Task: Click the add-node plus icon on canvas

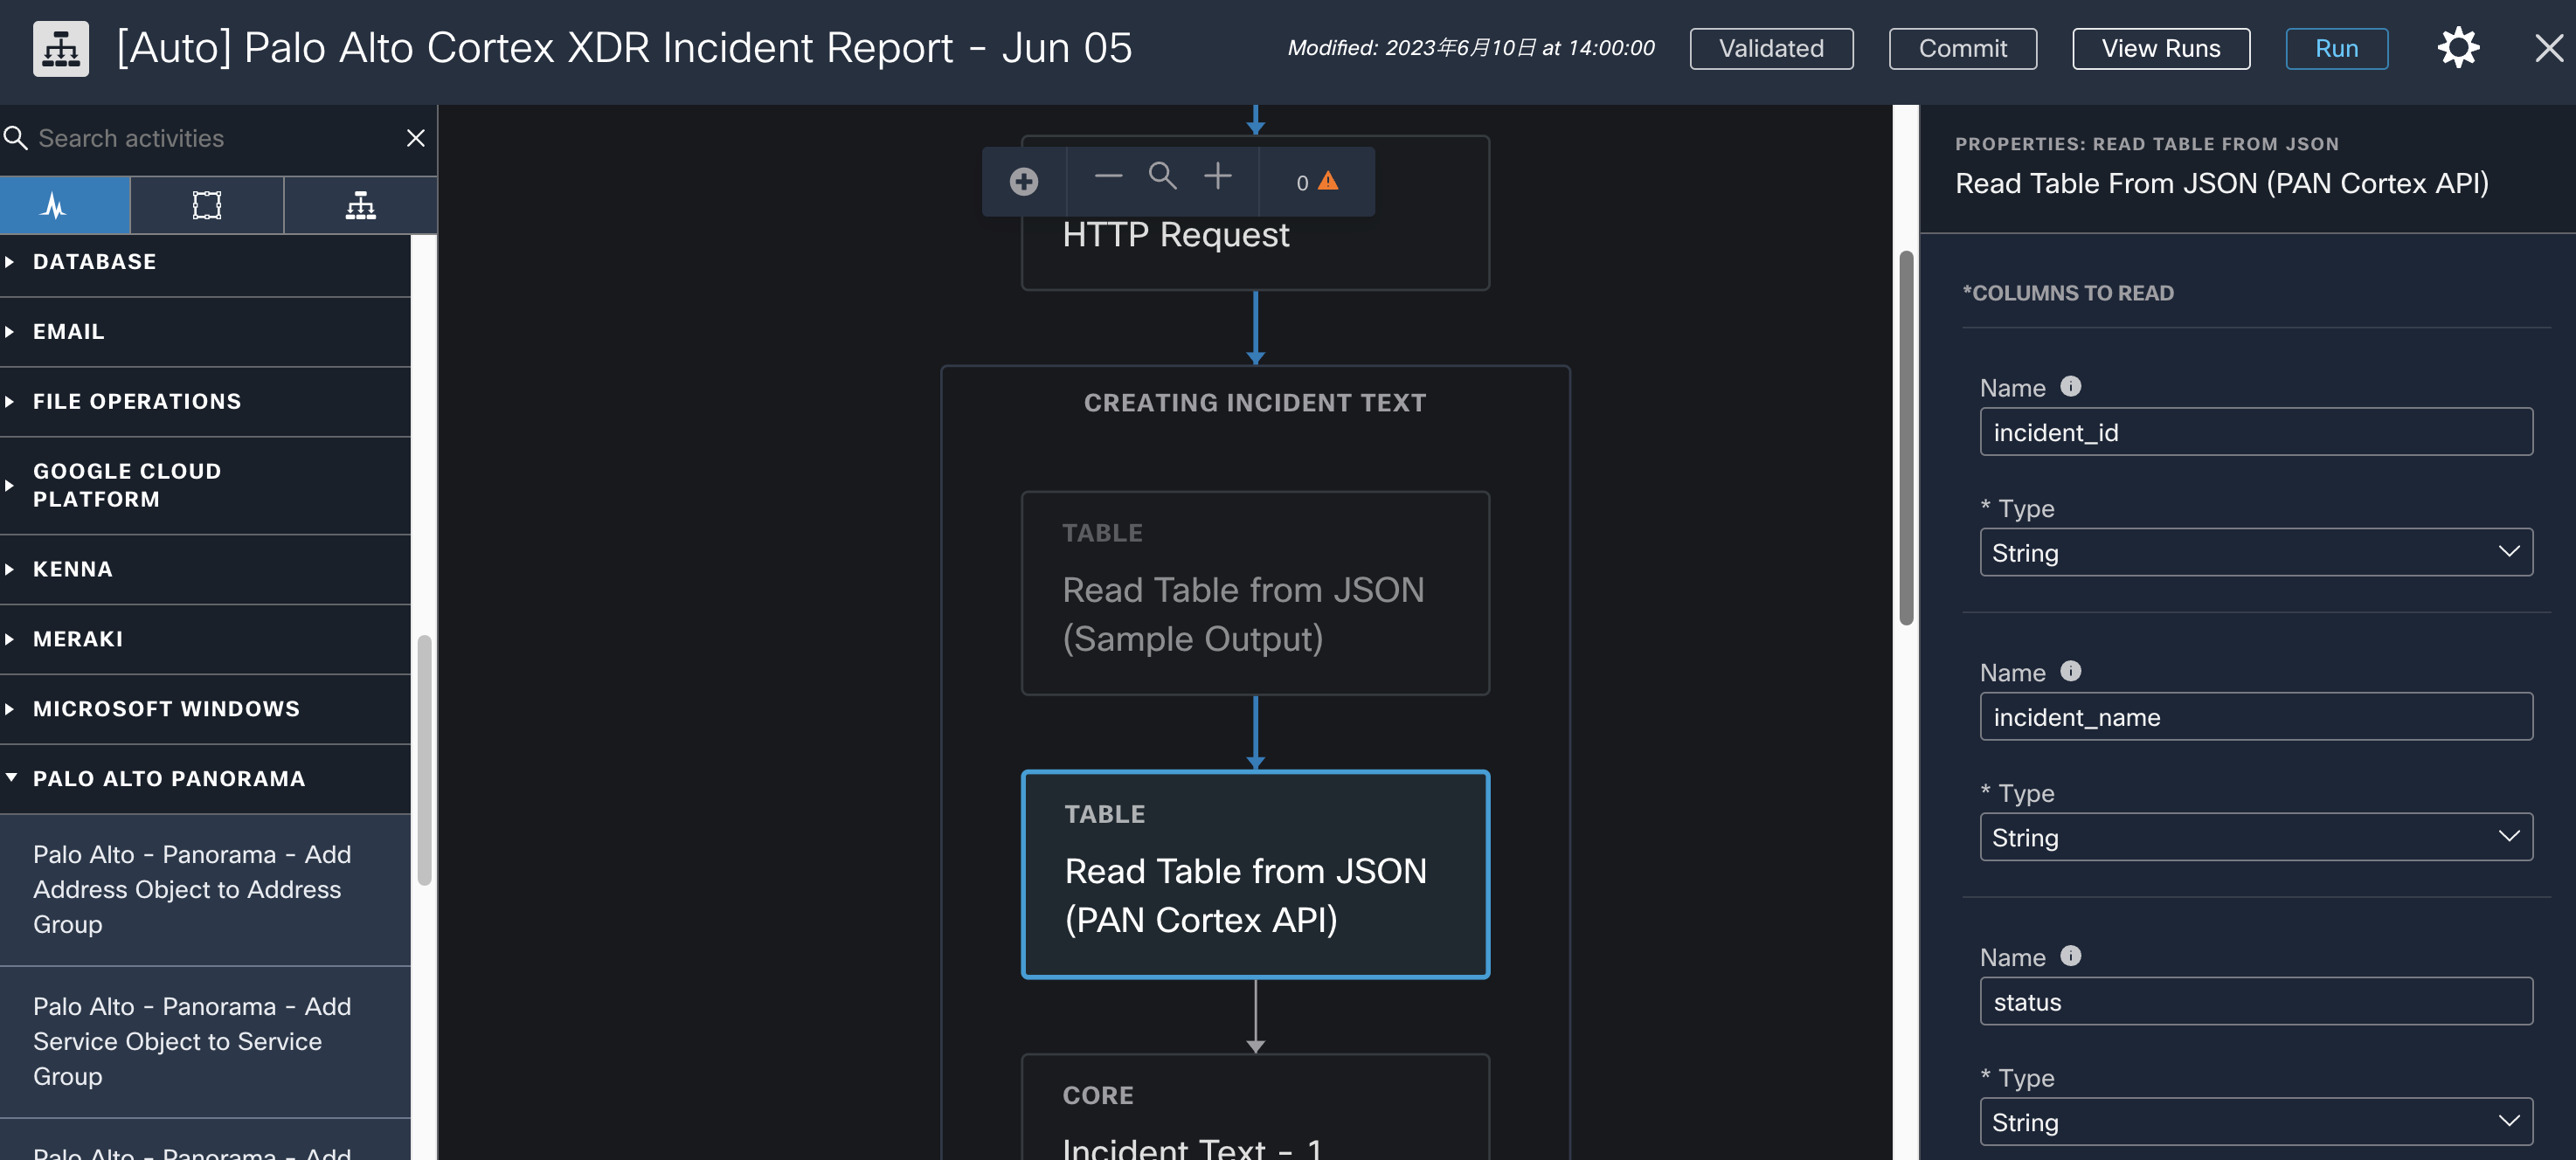Action: (1023, 182)
